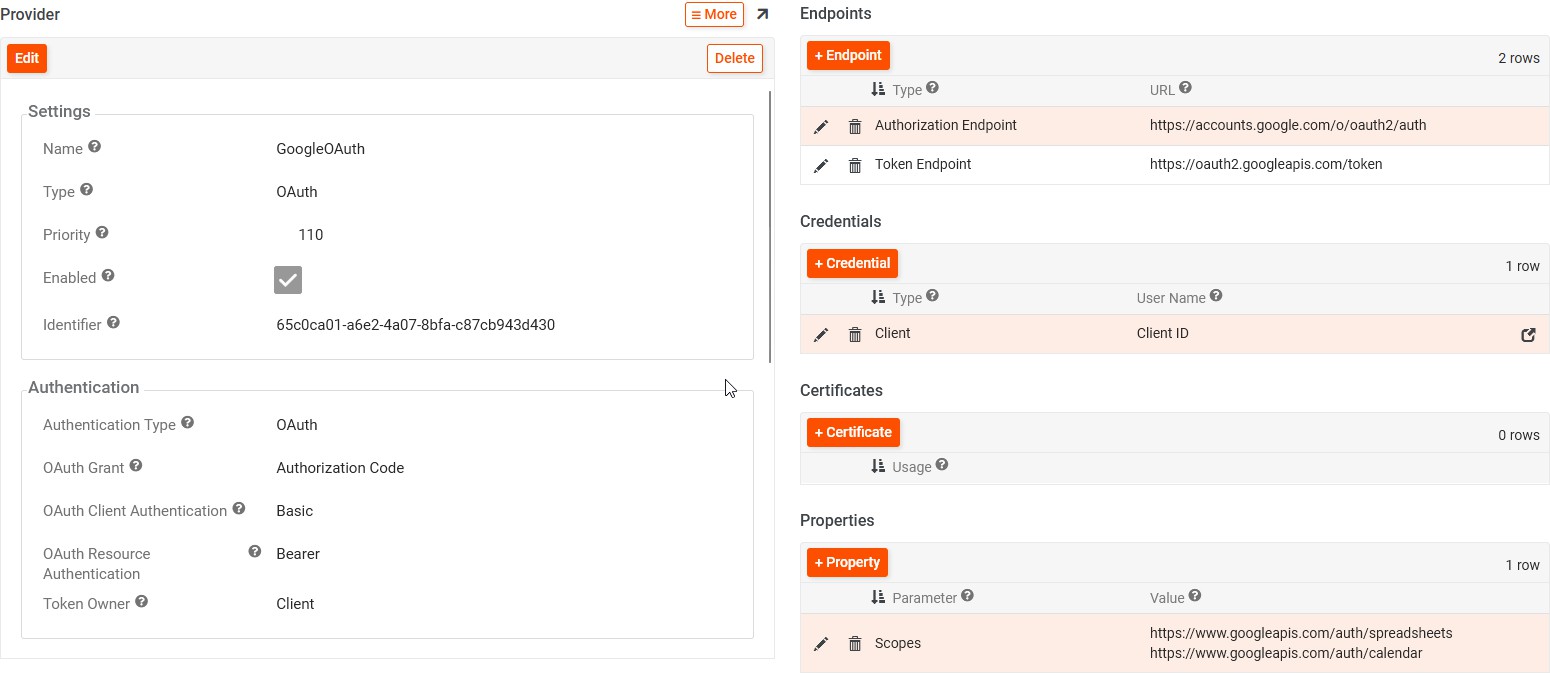Add a new Endpoint
The width and height of the screenshot is (1550, 673).
(x=847, y=56)
